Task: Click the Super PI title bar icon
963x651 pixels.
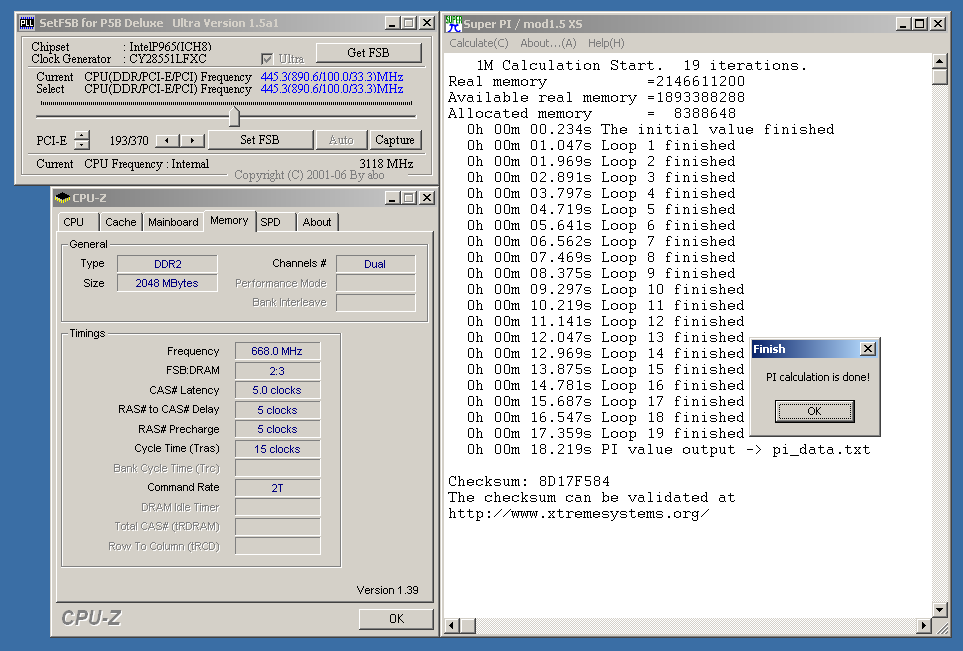Action: tap(453, 24)
